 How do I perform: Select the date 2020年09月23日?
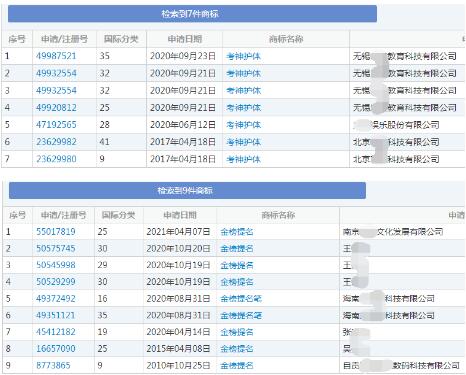(x=183, y=56)
